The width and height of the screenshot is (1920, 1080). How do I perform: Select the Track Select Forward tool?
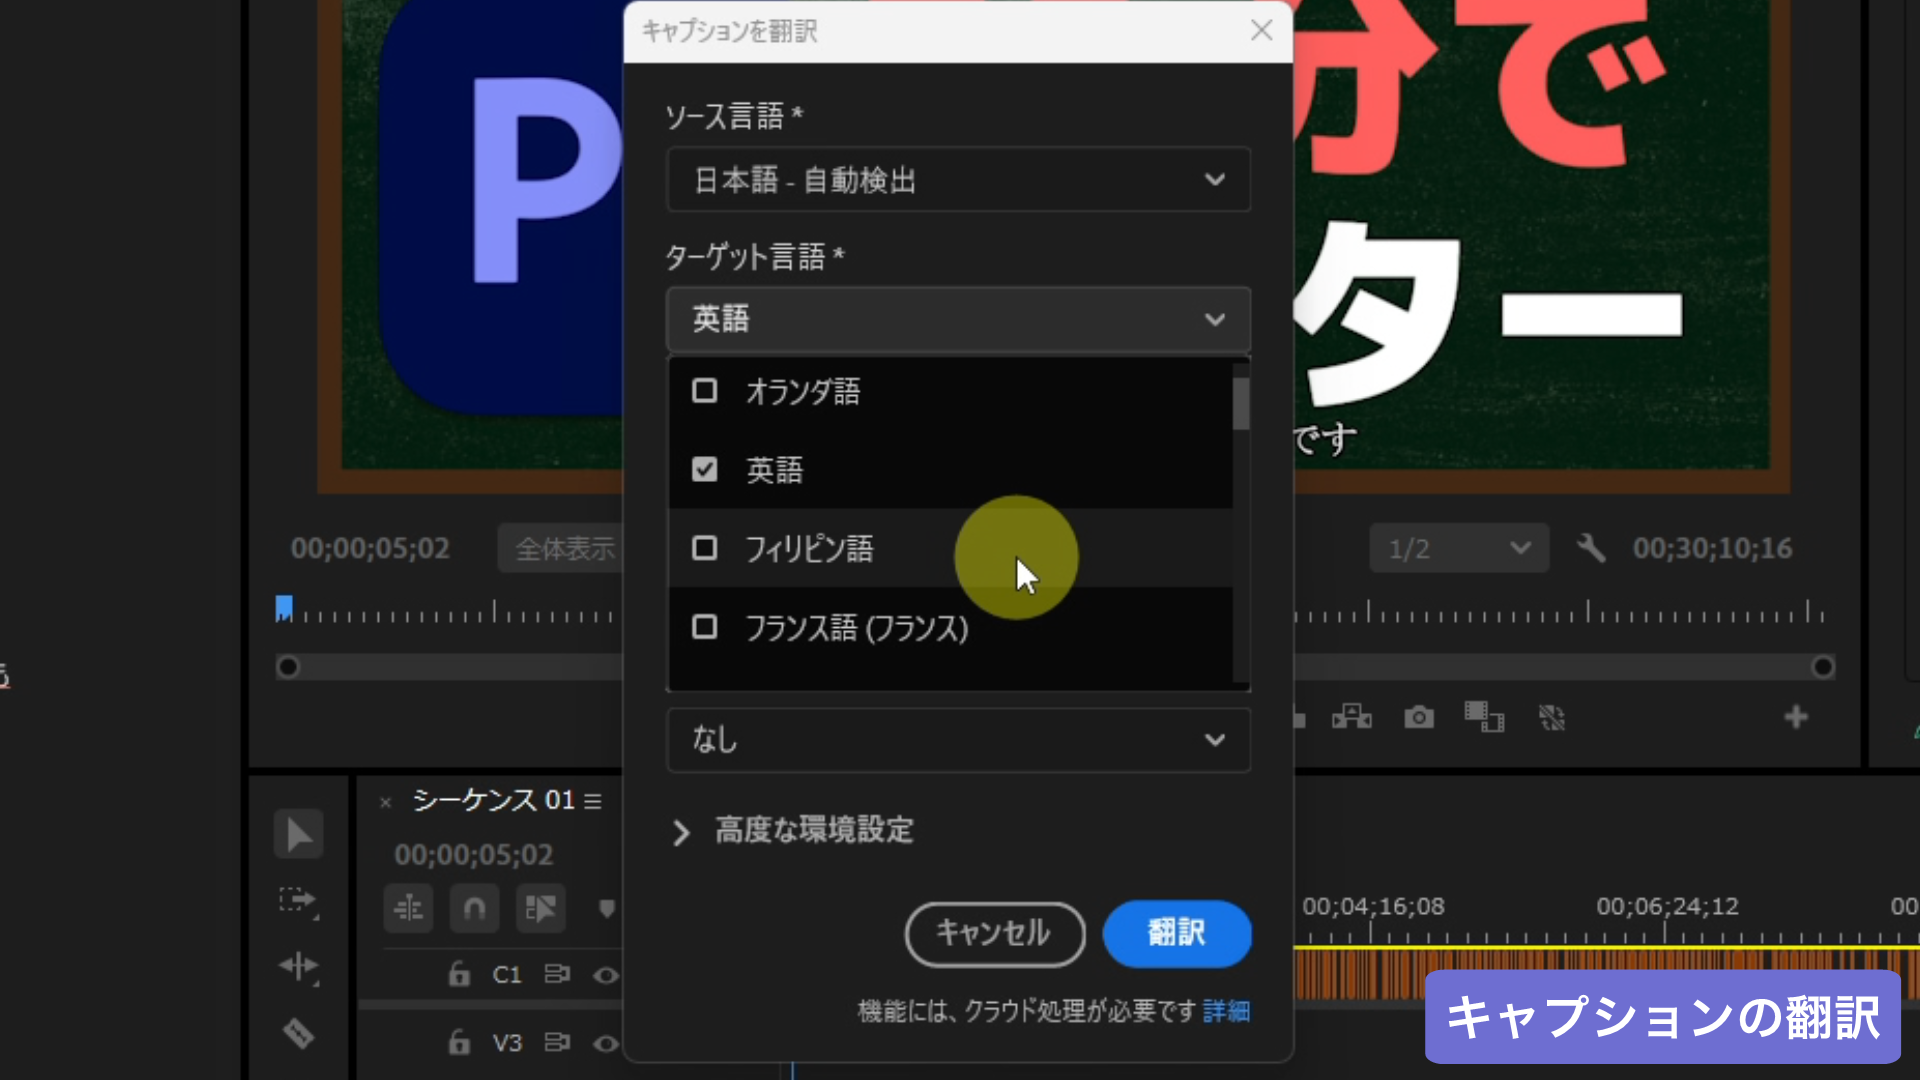point(297,900)
